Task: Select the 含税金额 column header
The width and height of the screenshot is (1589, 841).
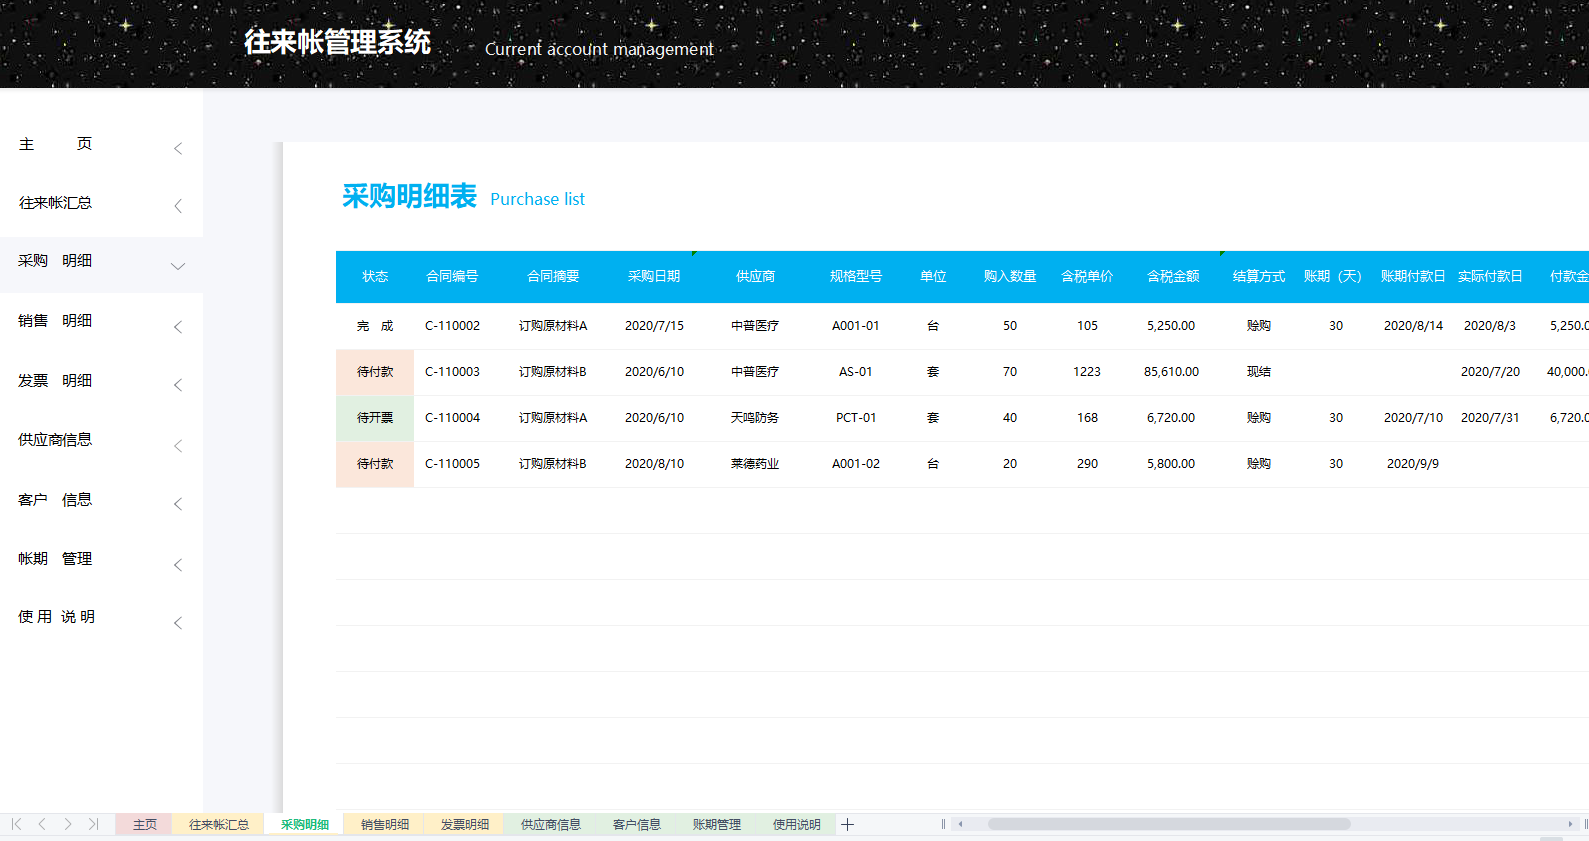Action: coord(1172,276)
